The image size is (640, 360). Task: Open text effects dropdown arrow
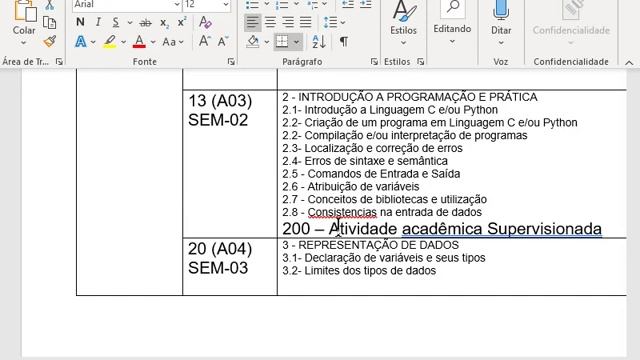coord(93,42)
